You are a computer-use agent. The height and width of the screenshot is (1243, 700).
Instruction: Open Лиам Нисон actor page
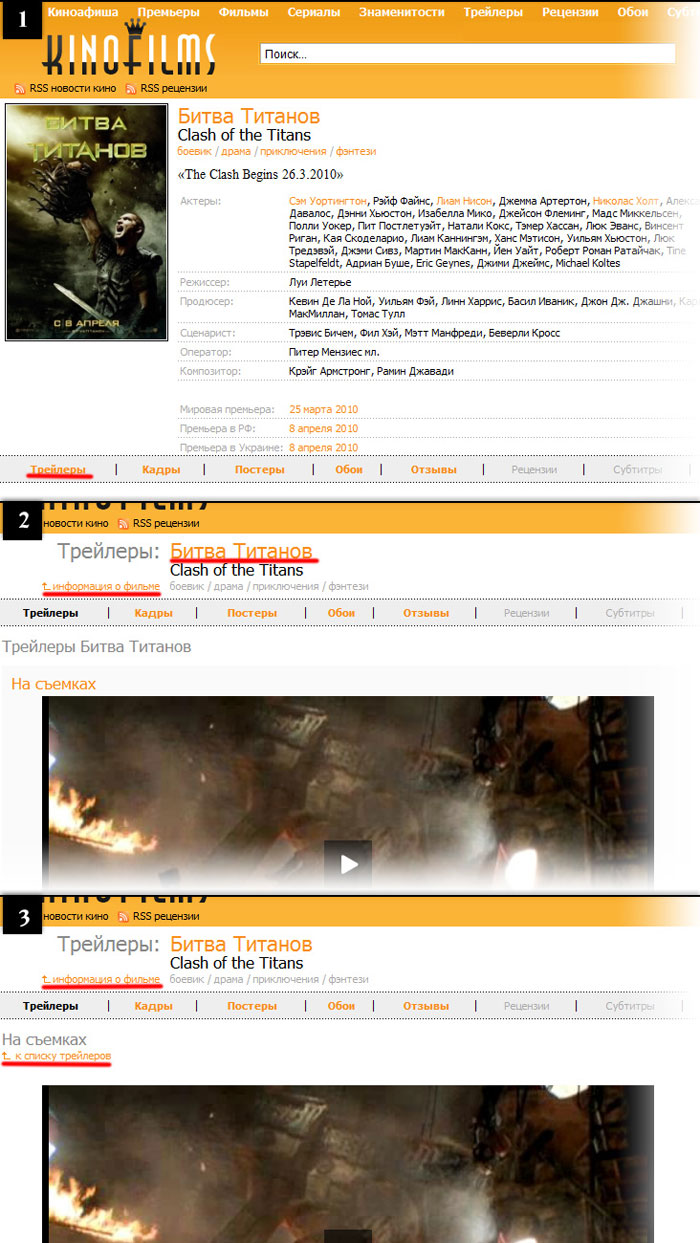click(x=465, y=201)
